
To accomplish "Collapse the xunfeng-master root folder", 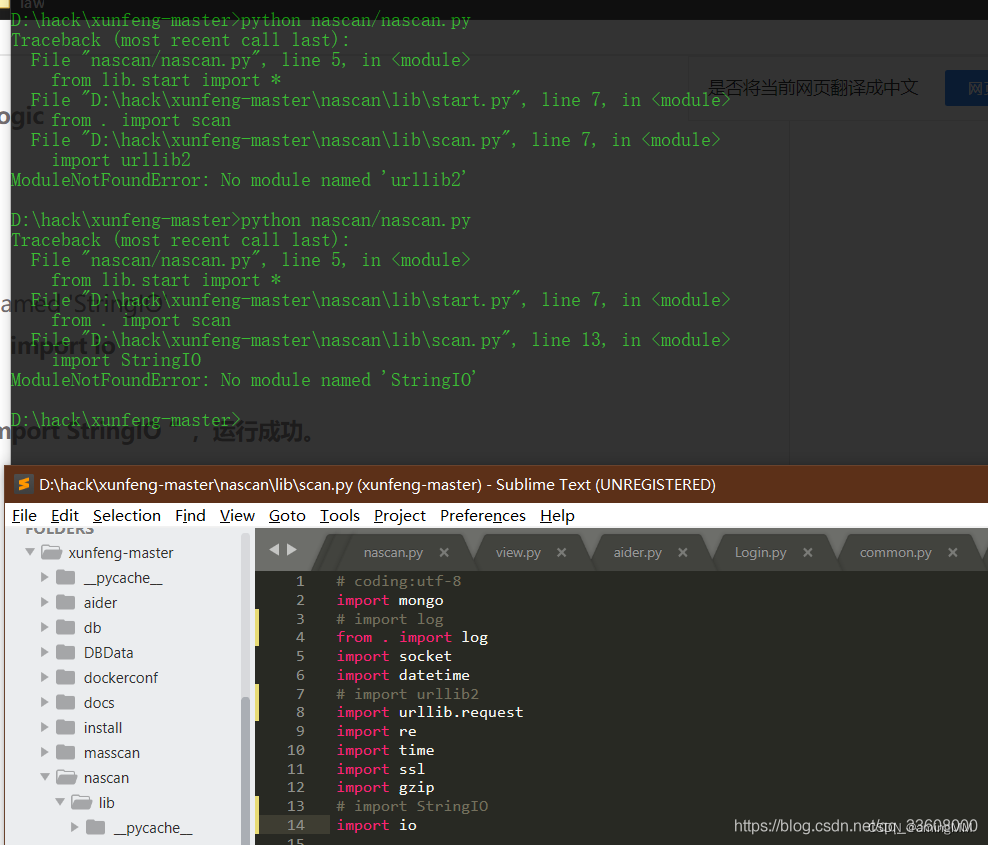I will [x=30, y=552].
